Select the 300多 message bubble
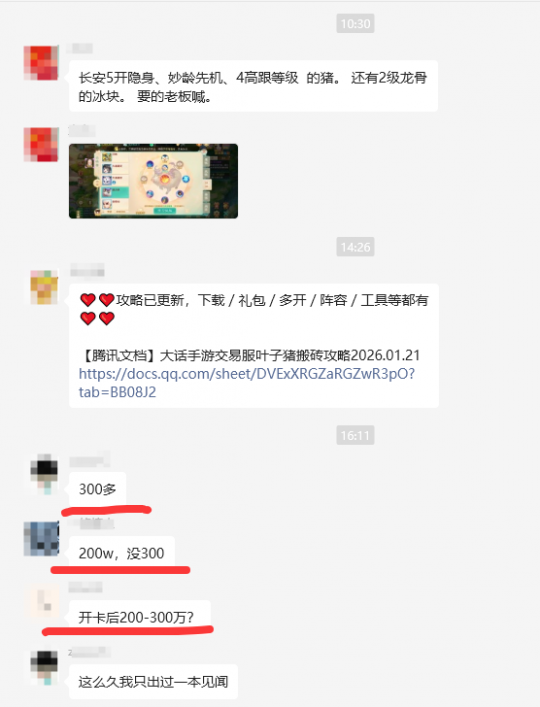This screenshot has height=707, width=540. pyautogui.click(x=97, y=489)
